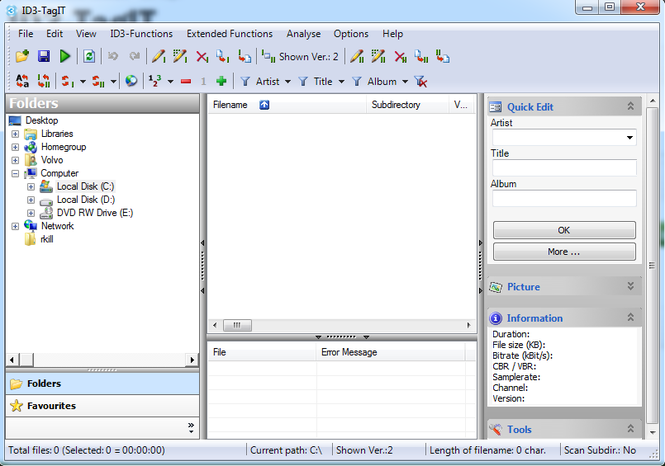Click the refresh icon in the toolbar
The image size is (665, 466).
point(89,57)
